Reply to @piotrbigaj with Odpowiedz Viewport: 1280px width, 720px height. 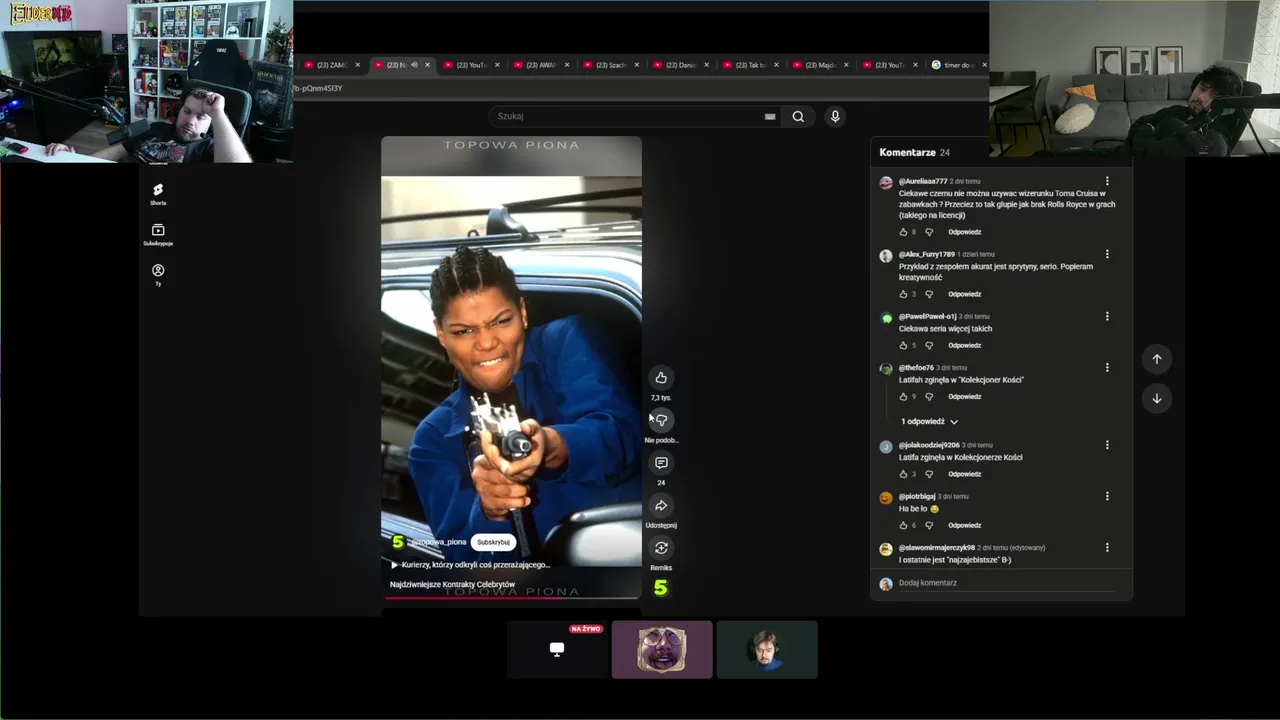point(964,525)
